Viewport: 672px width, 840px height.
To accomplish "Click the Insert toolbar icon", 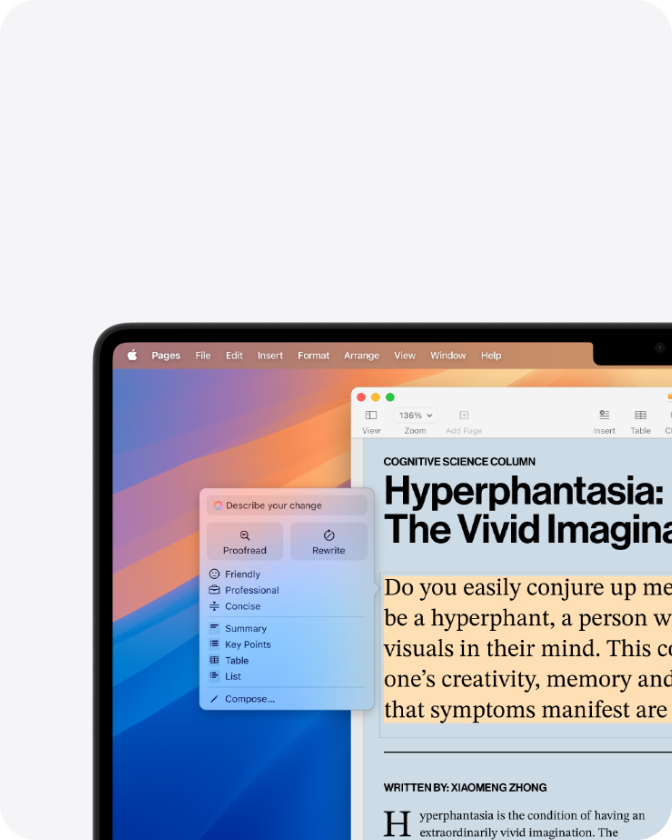I will [604, 415].
